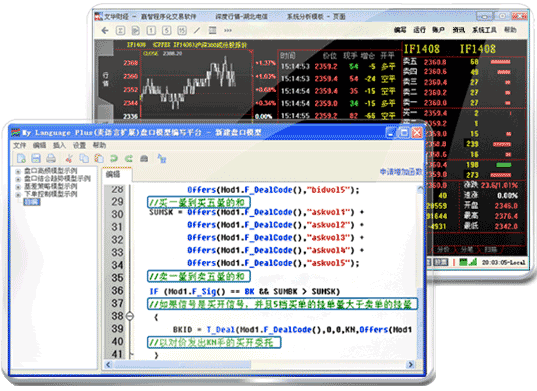Click the sigma icon in trading toolbar
This screenshot has height=391, width=537.
pyautogui.click(x=120, y=31)
